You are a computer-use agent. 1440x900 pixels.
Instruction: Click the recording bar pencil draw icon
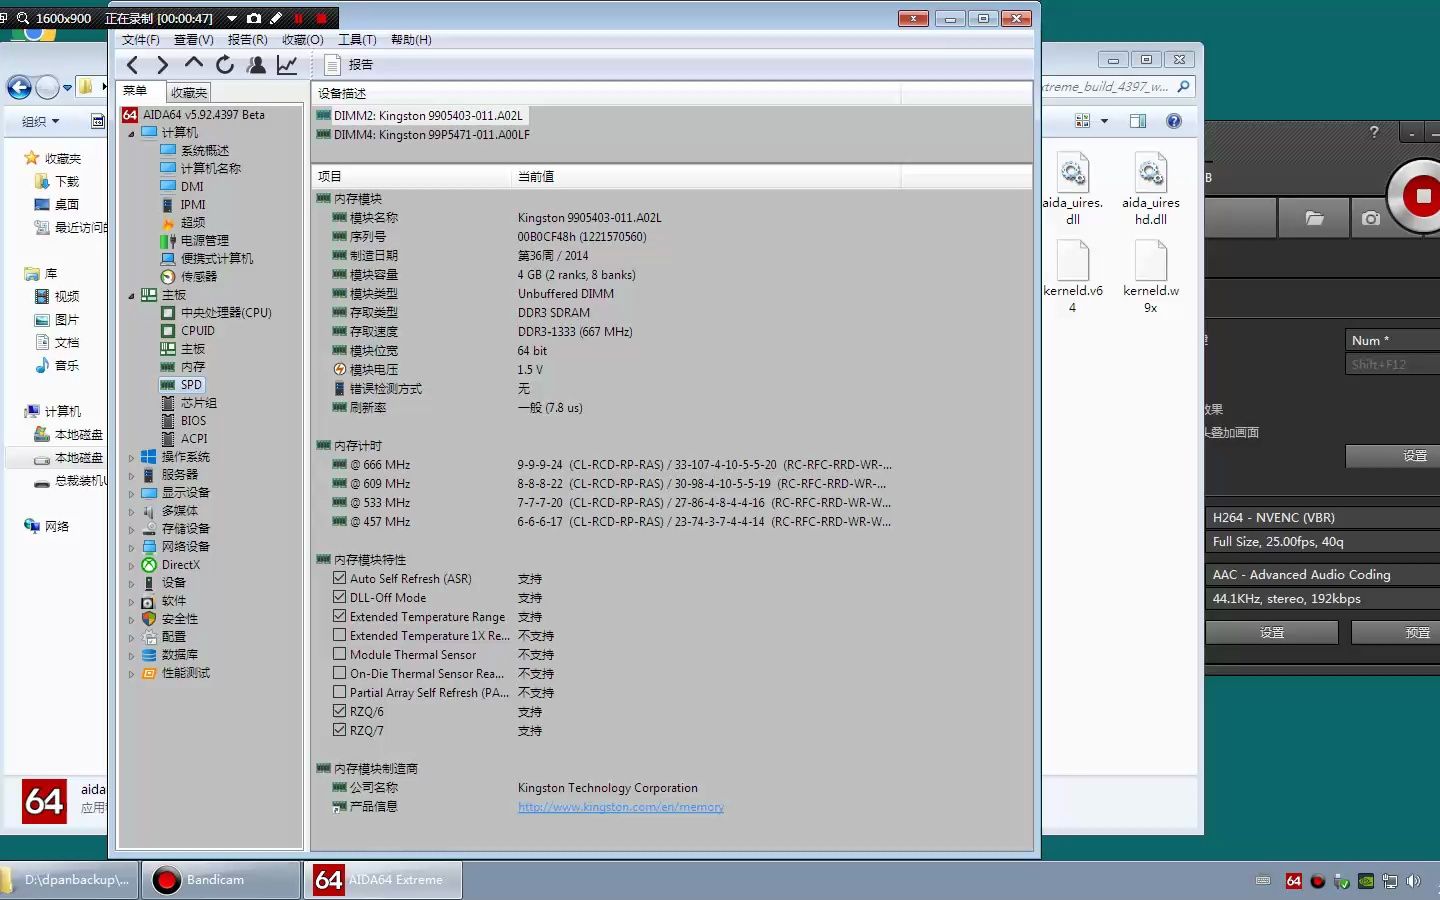[x=276, y=18]
